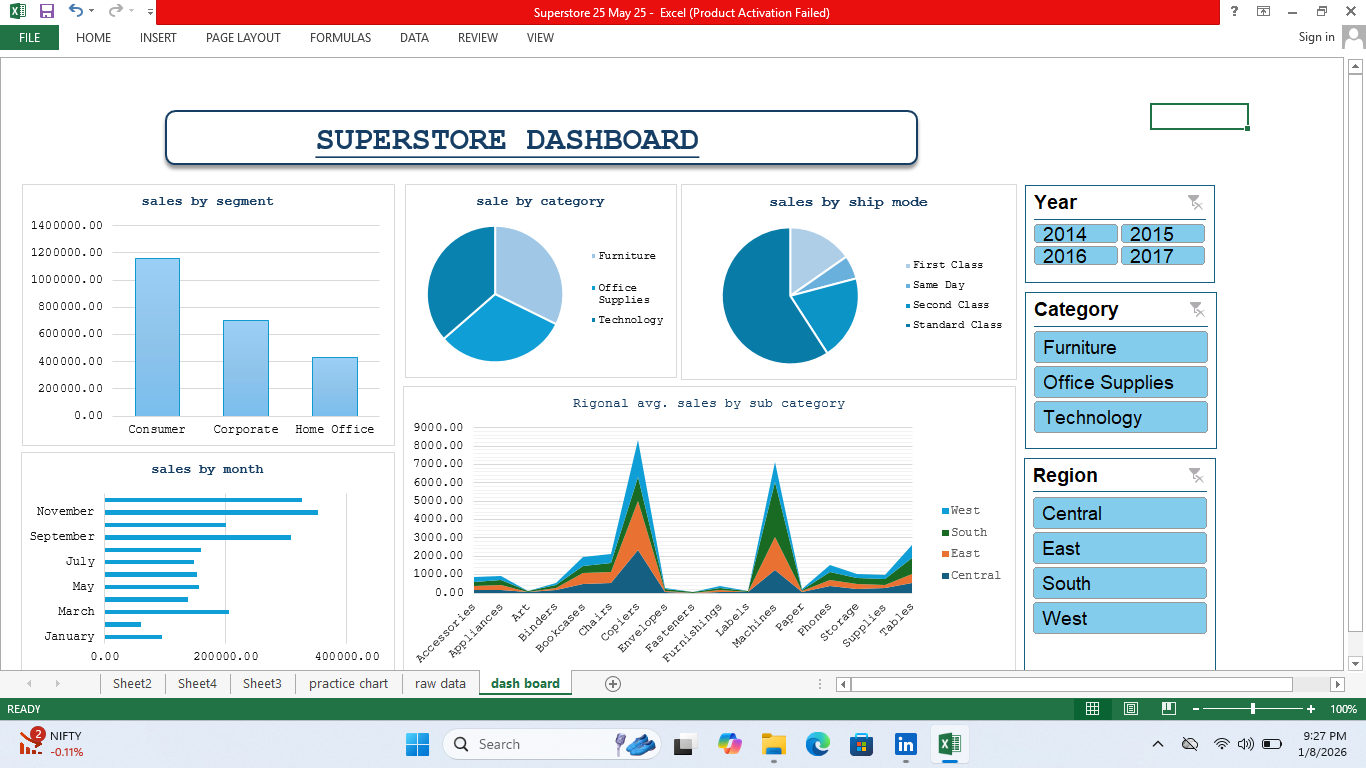Filter by Technology in Category slicer

click(x=1120, y=417)
